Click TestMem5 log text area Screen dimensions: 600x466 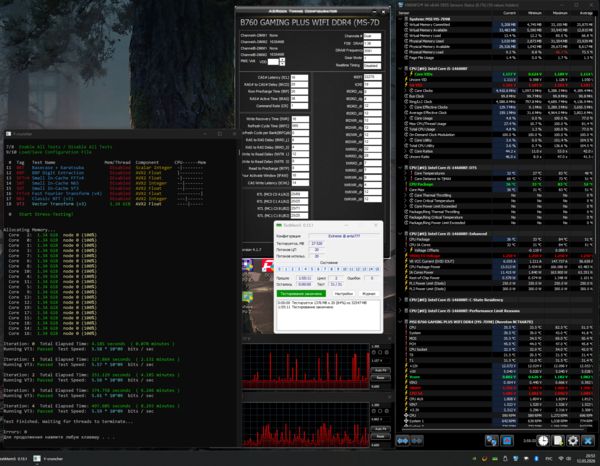(328, 315)
